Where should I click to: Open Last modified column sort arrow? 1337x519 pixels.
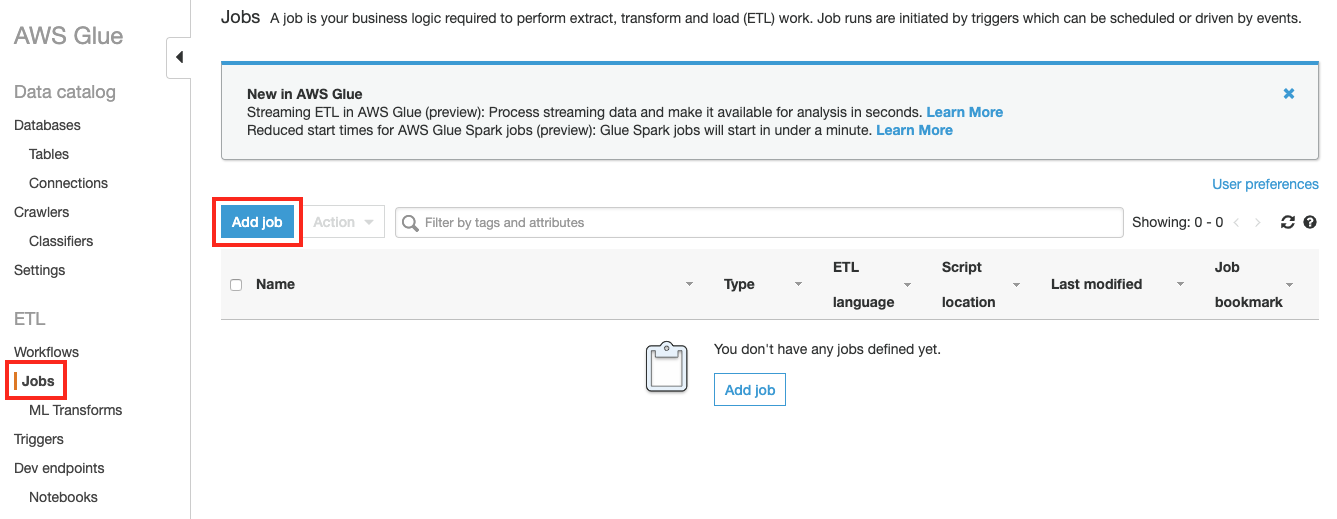(1180, 285)
